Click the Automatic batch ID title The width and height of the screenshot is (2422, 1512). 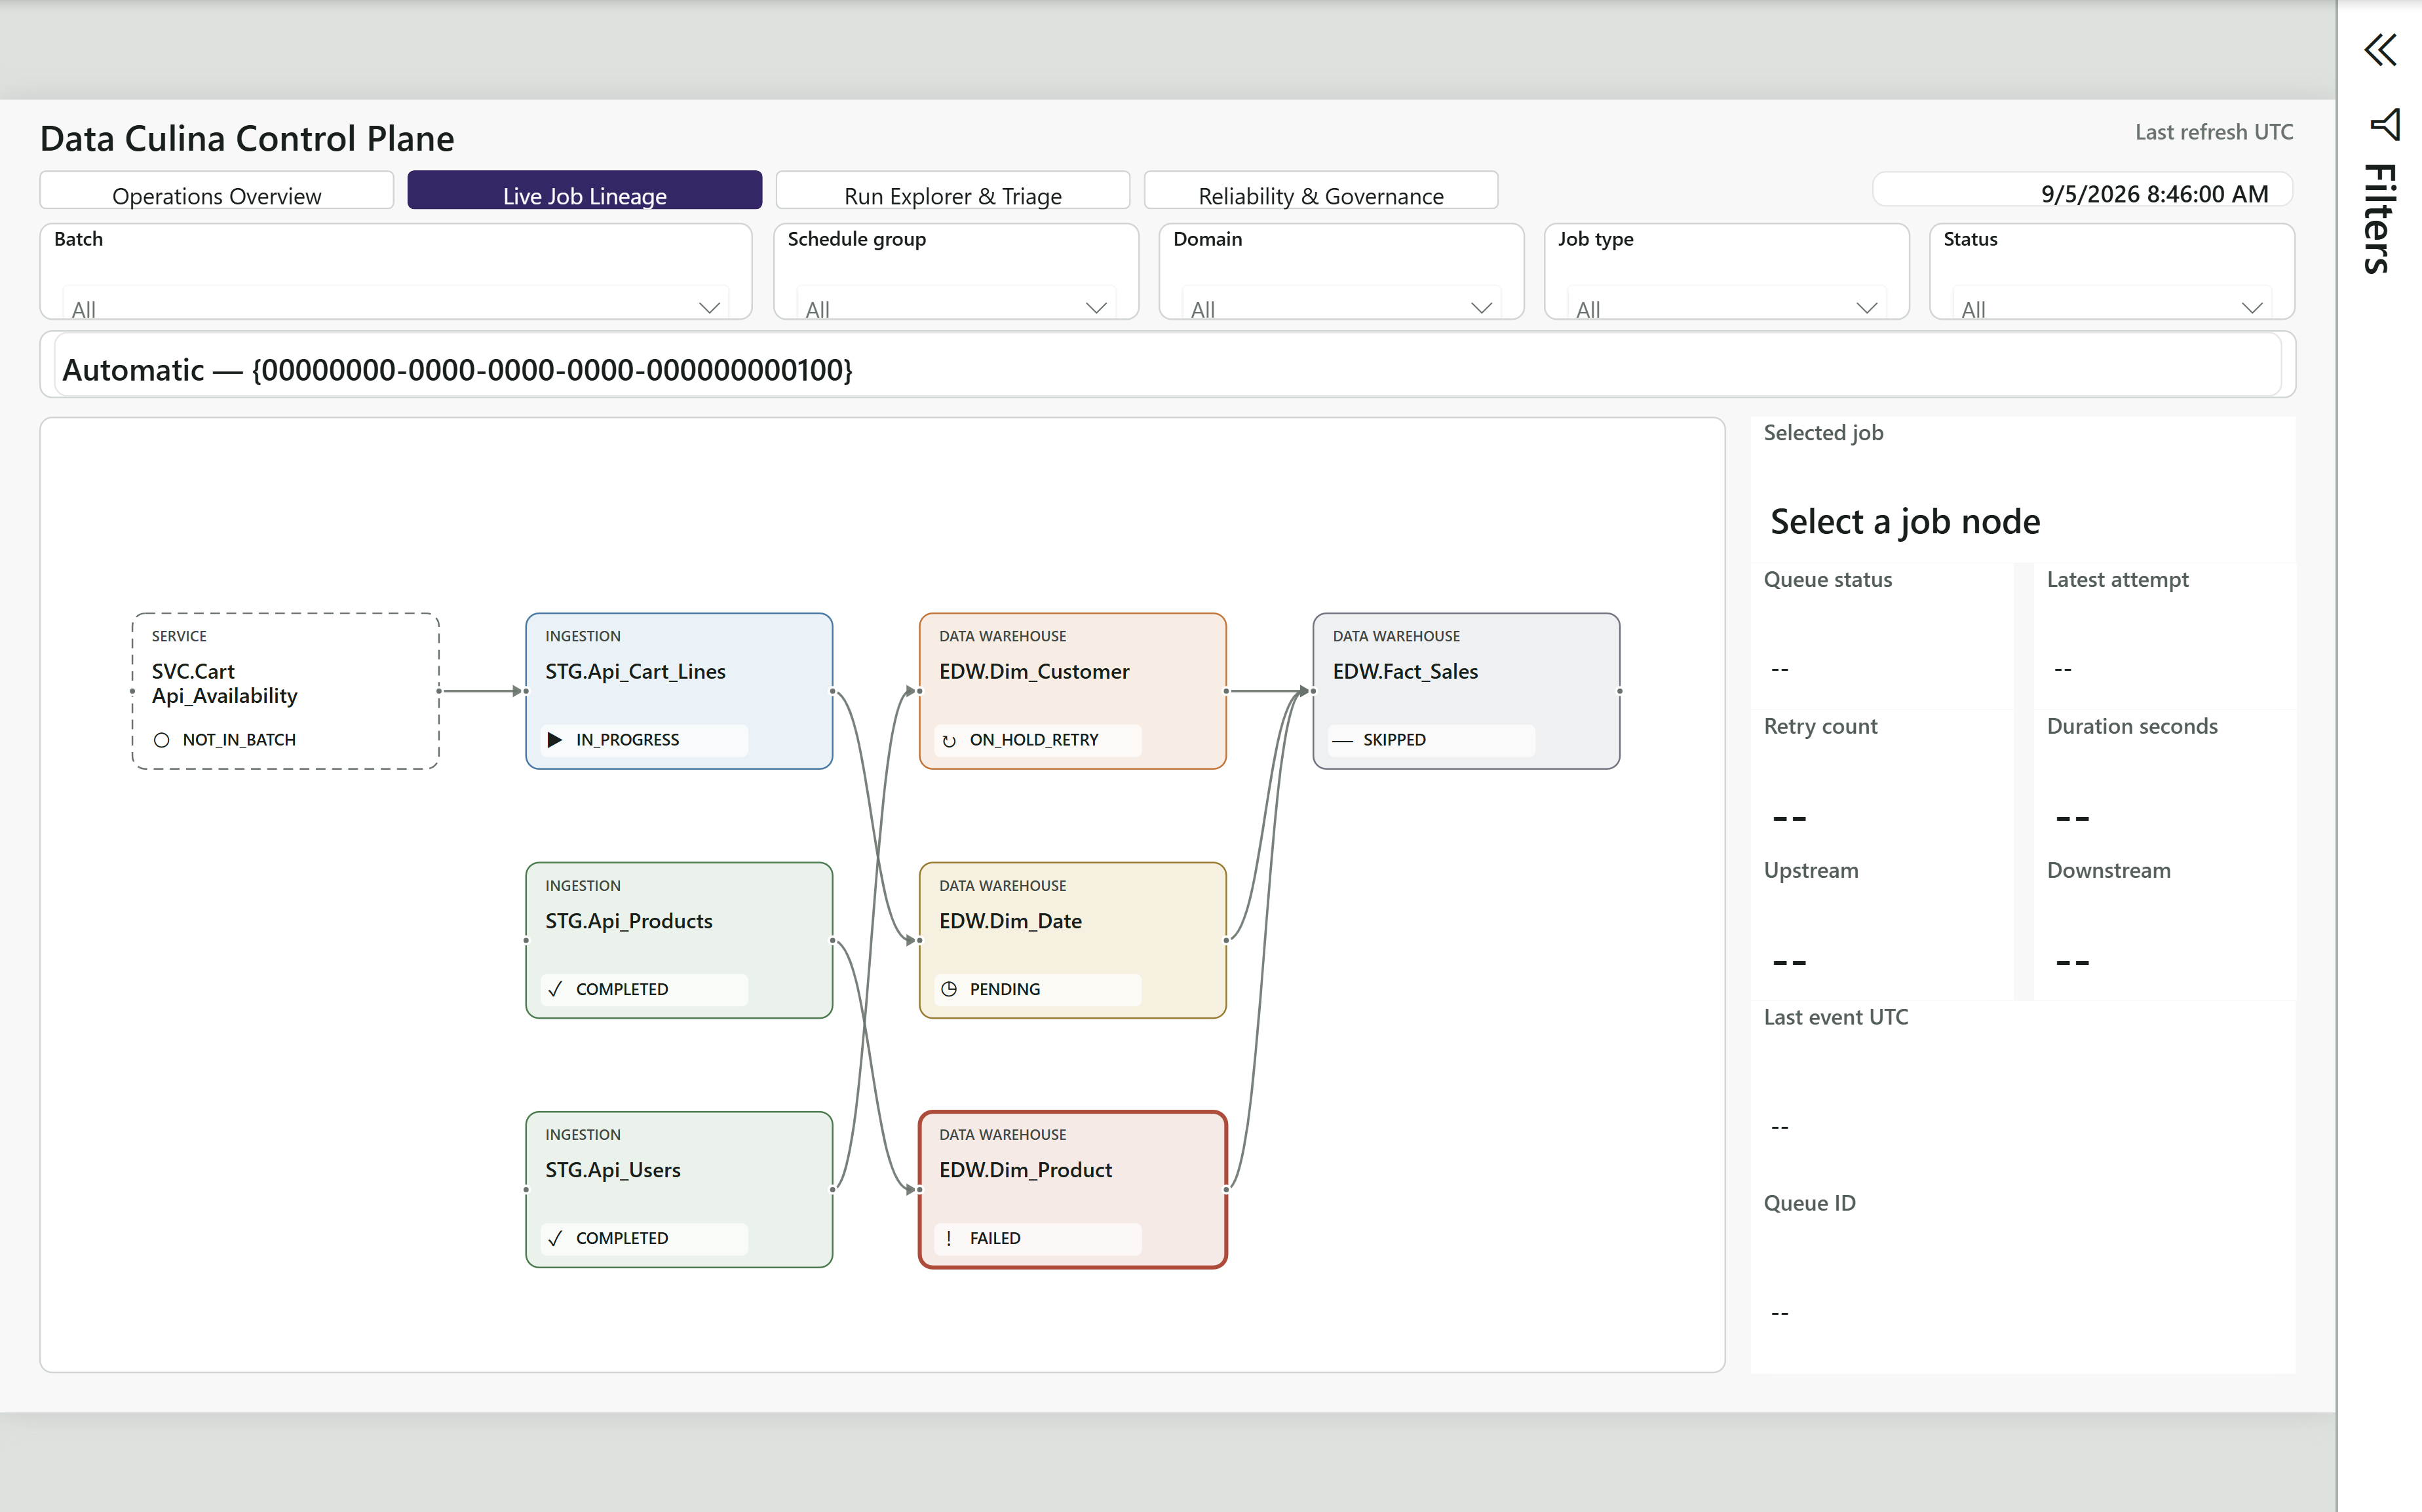tap(457, 370)
